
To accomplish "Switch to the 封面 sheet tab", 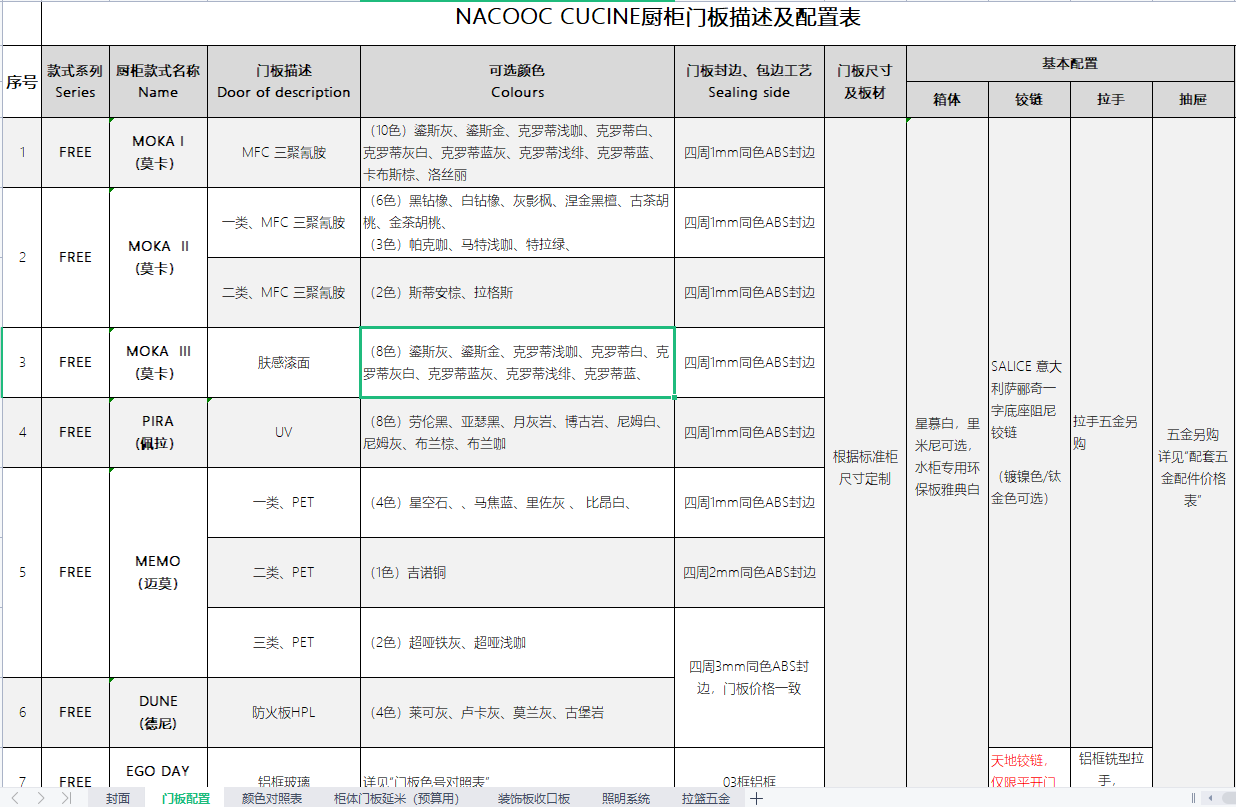I will click(118, 798).
